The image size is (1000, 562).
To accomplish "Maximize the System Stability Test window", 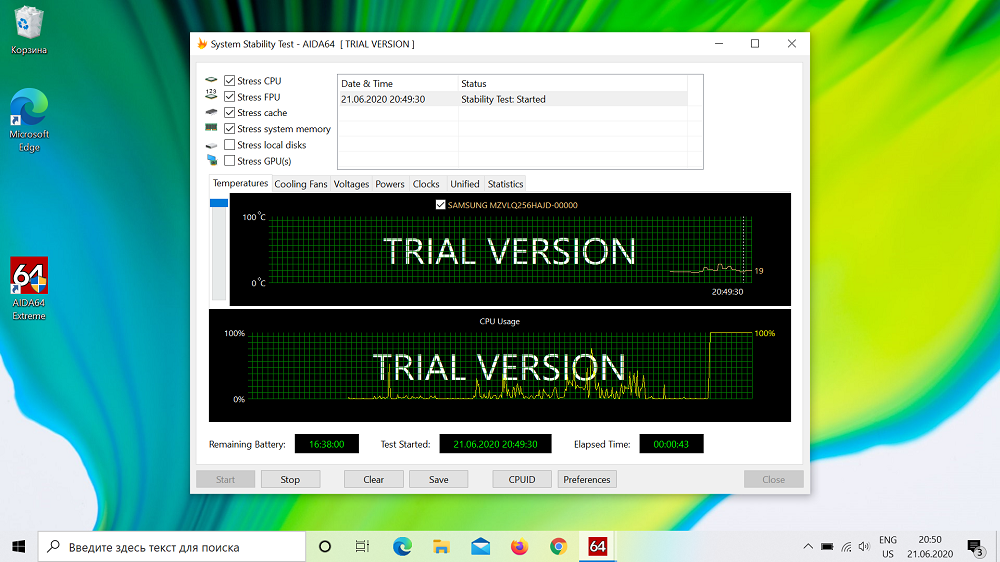I will point(755,43).
